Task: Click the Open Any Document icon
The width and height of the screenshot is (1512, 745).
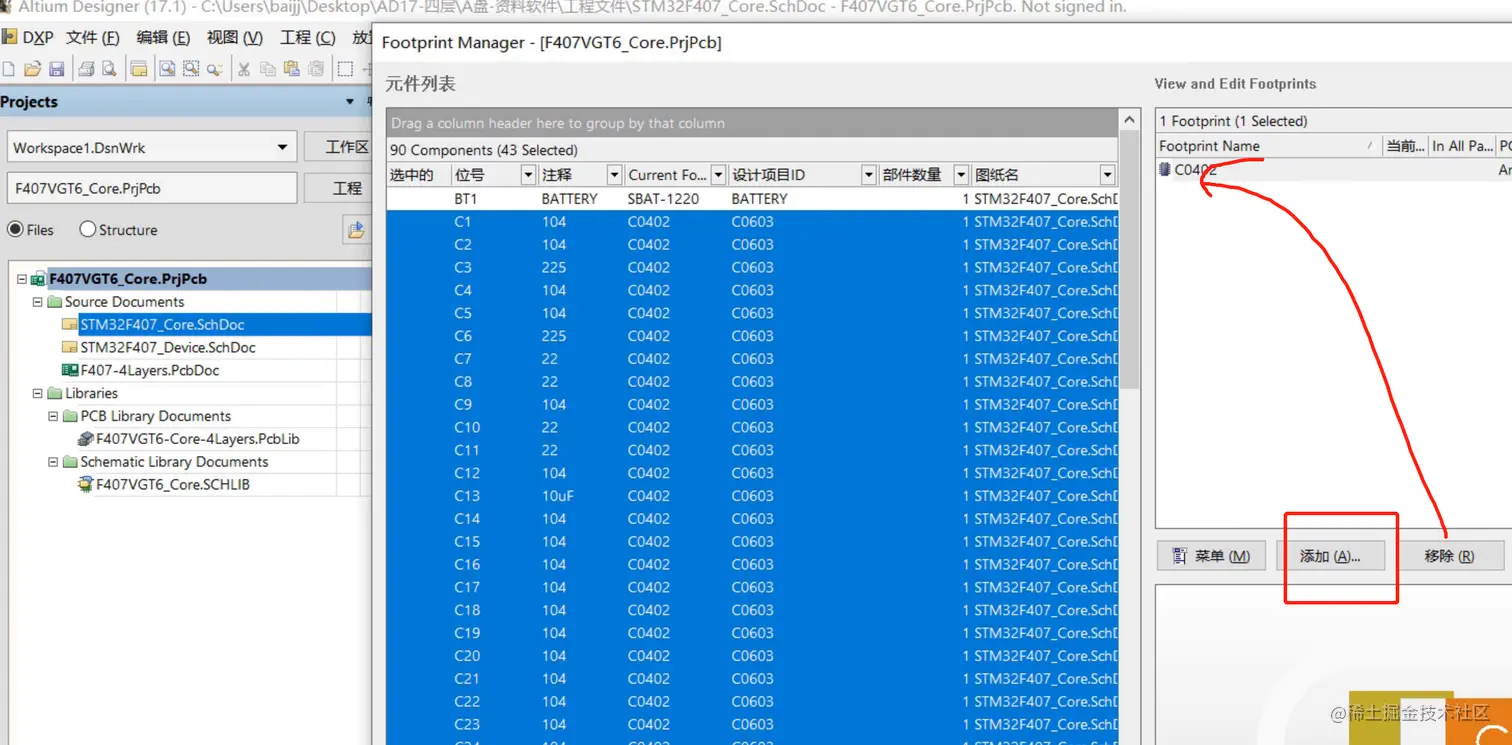Action: pyautogui.click(x=139, y=69)
